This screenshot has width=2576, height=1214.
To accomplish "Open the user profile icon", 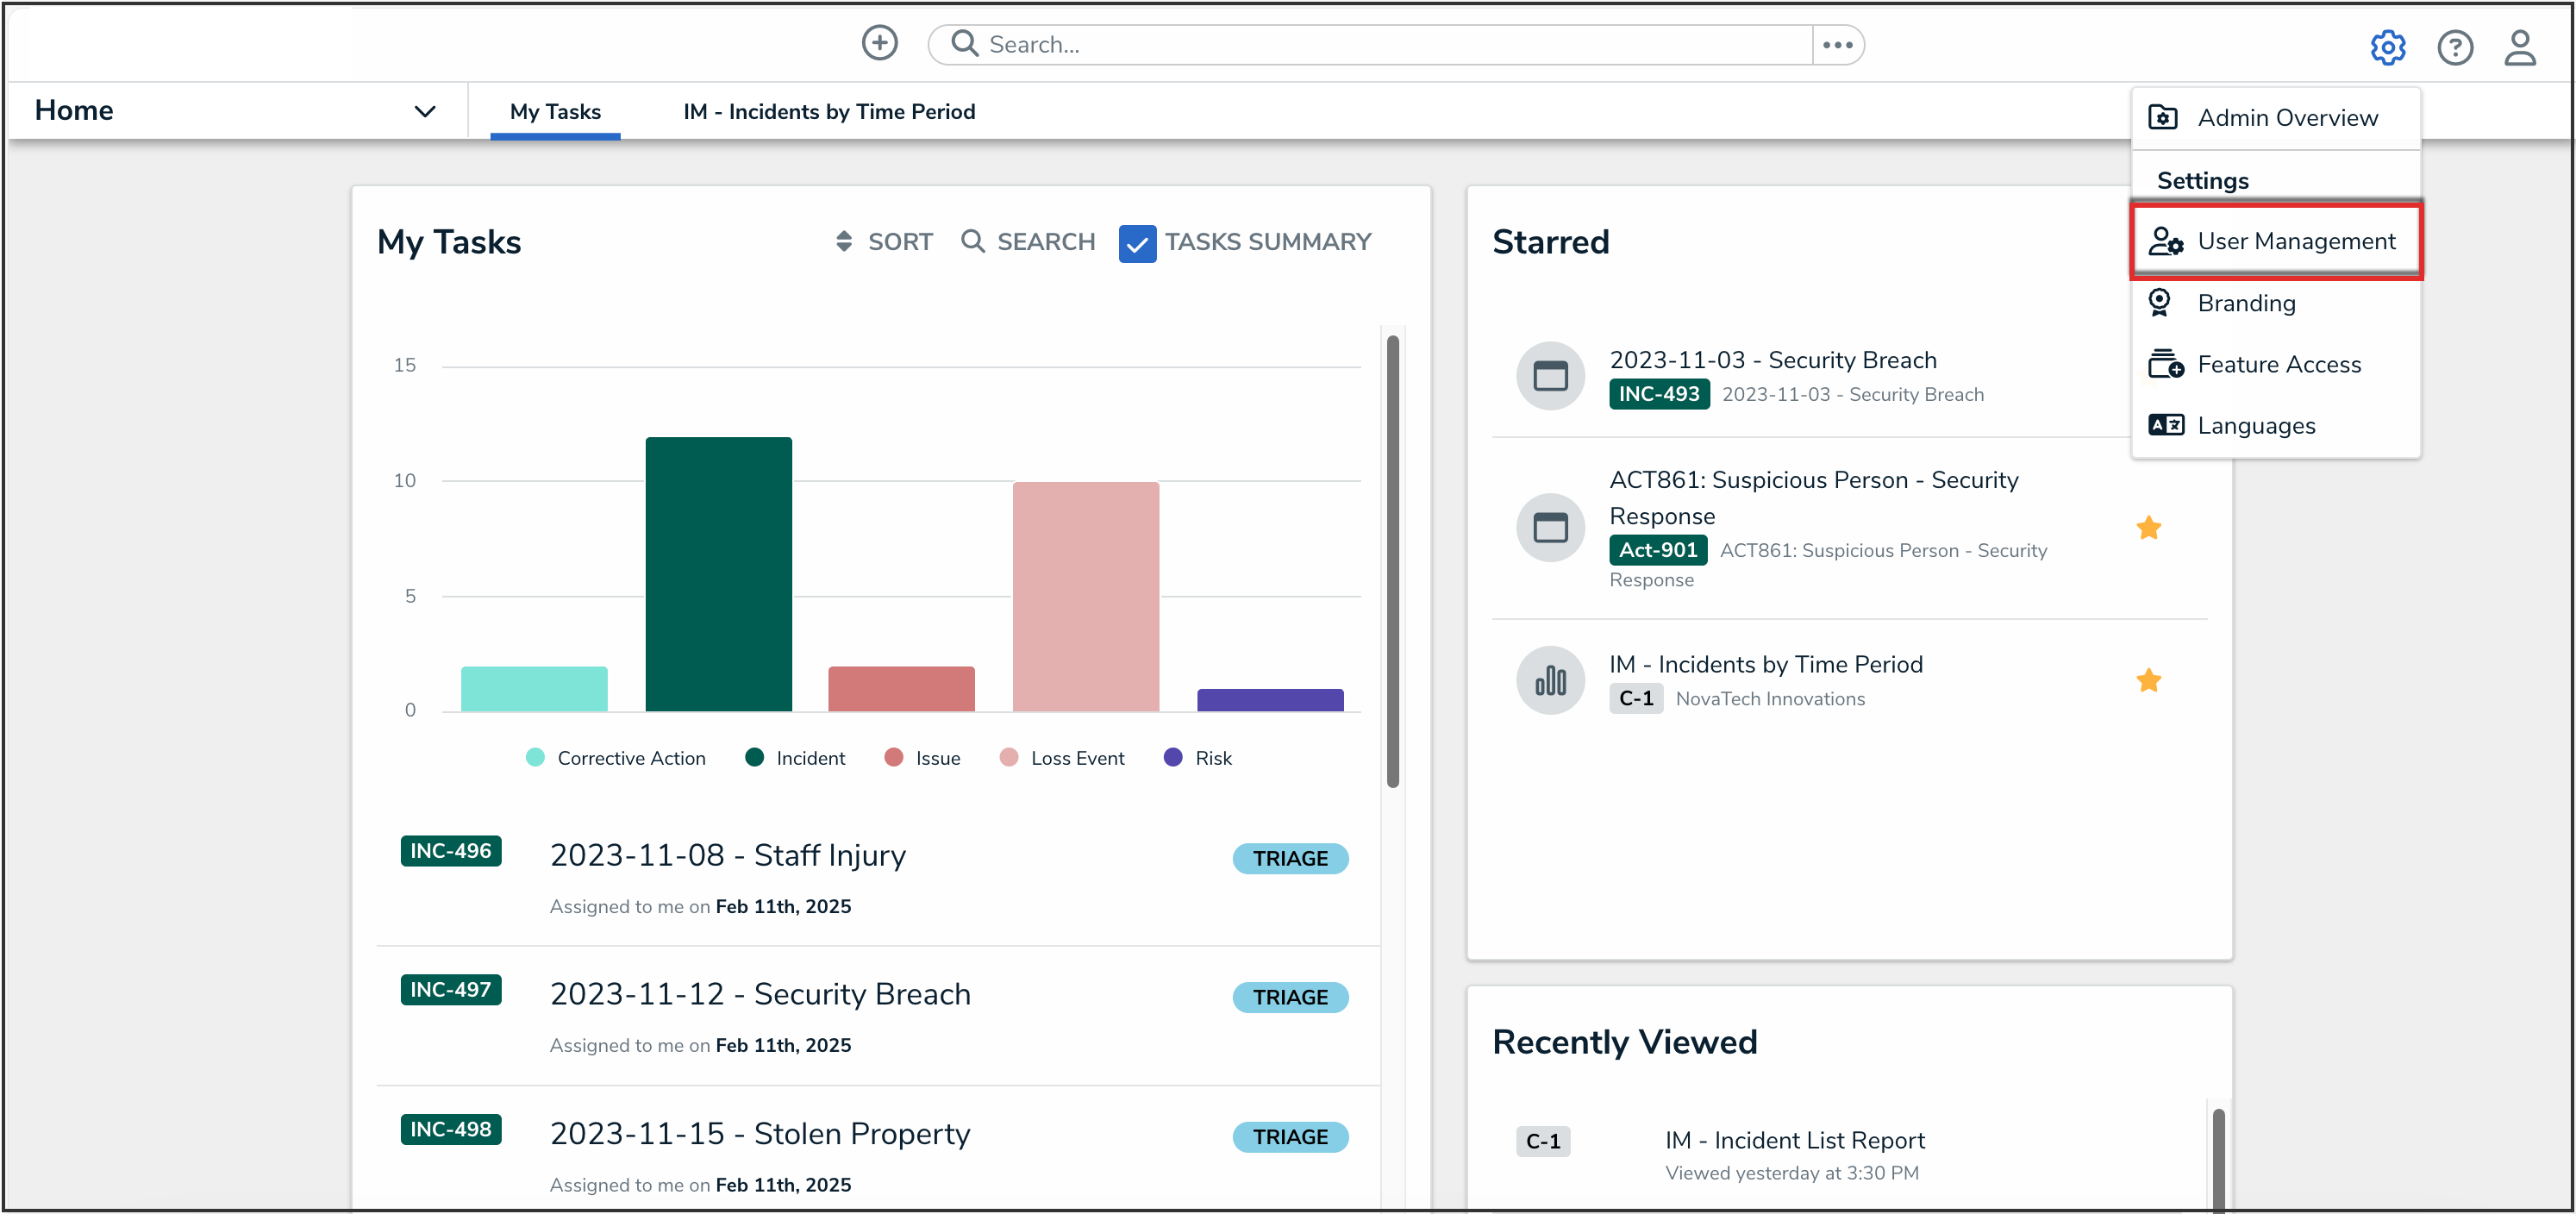I will click(2519, 47).
